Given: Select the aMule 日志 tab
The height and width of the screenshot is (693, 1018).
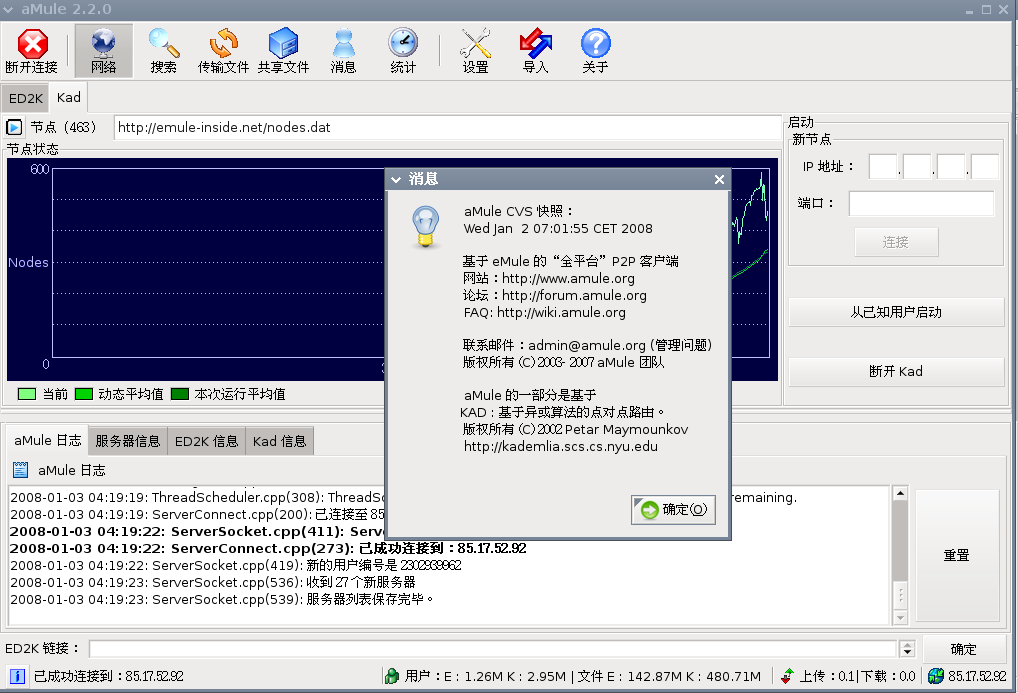Looking at the screenshot, I should tap(47, 440).
